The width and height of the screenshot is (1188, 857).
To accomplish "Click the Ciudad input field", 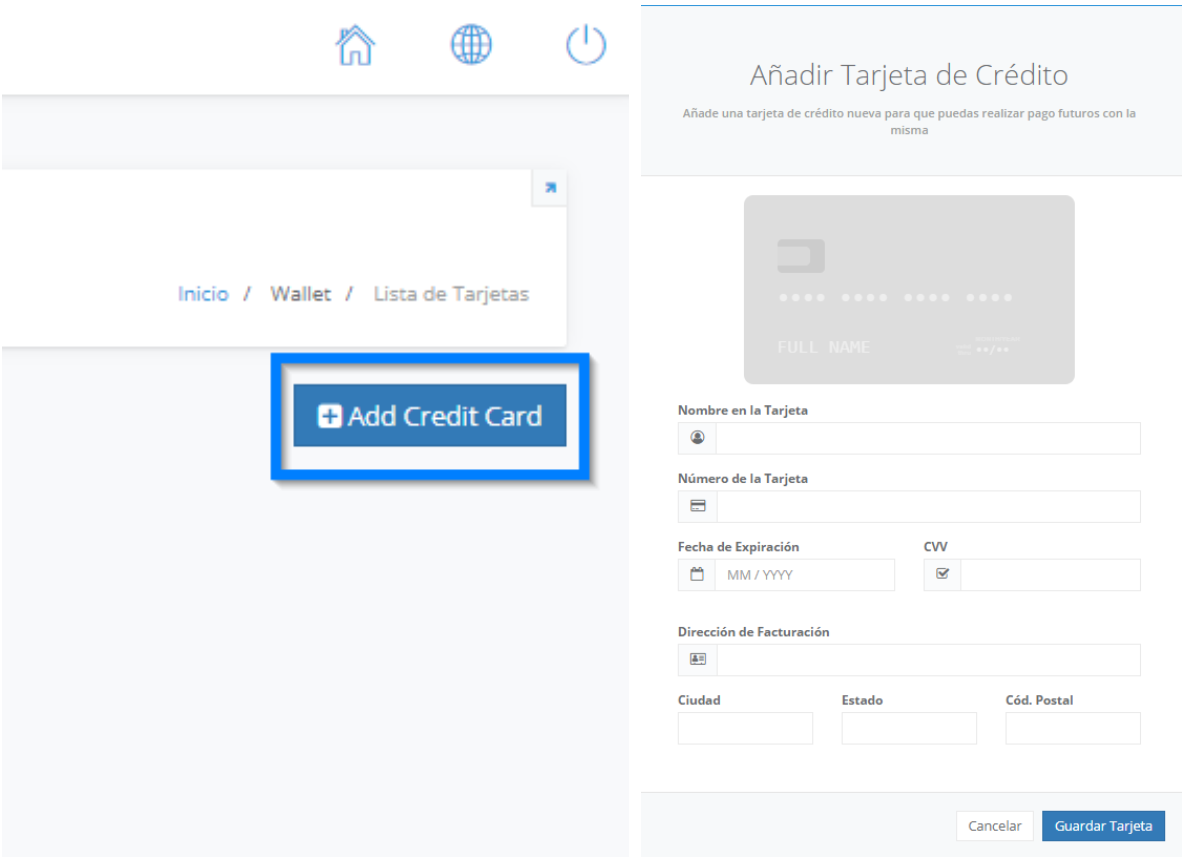I will tap(745, 728).
